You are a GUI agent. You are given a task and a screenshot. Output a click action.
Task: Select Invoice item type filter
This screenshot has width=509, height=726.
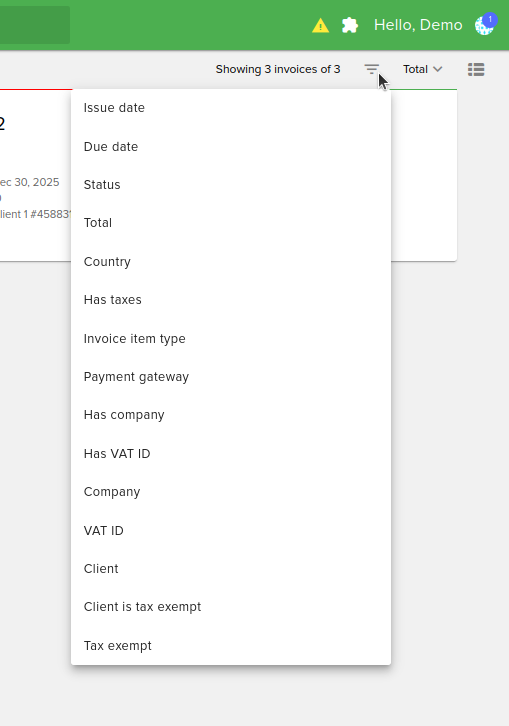(231, 338)
